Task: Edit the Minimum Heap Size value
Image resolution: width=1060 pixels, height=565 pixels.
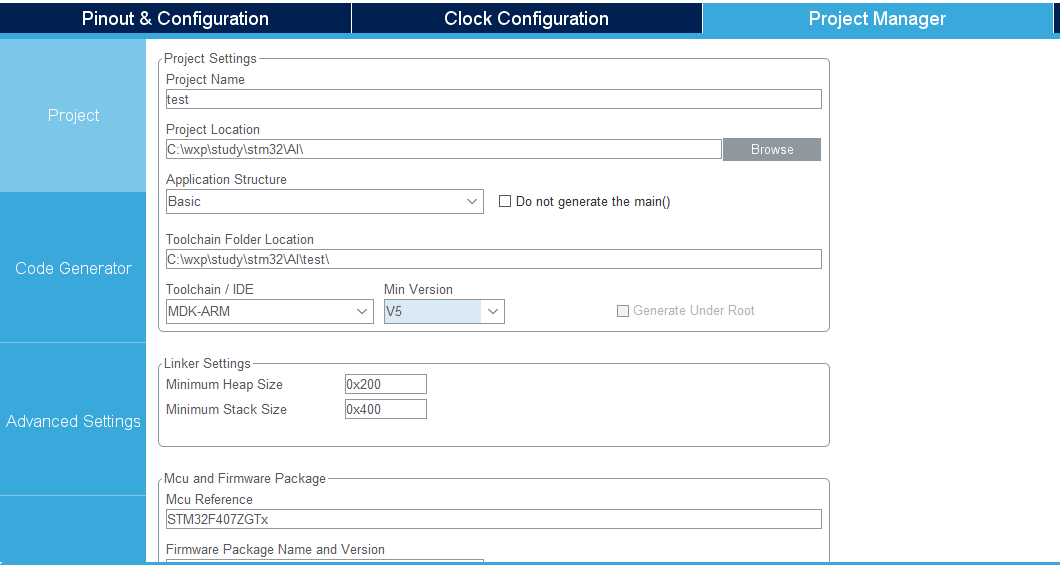Action: coord(385,385)
